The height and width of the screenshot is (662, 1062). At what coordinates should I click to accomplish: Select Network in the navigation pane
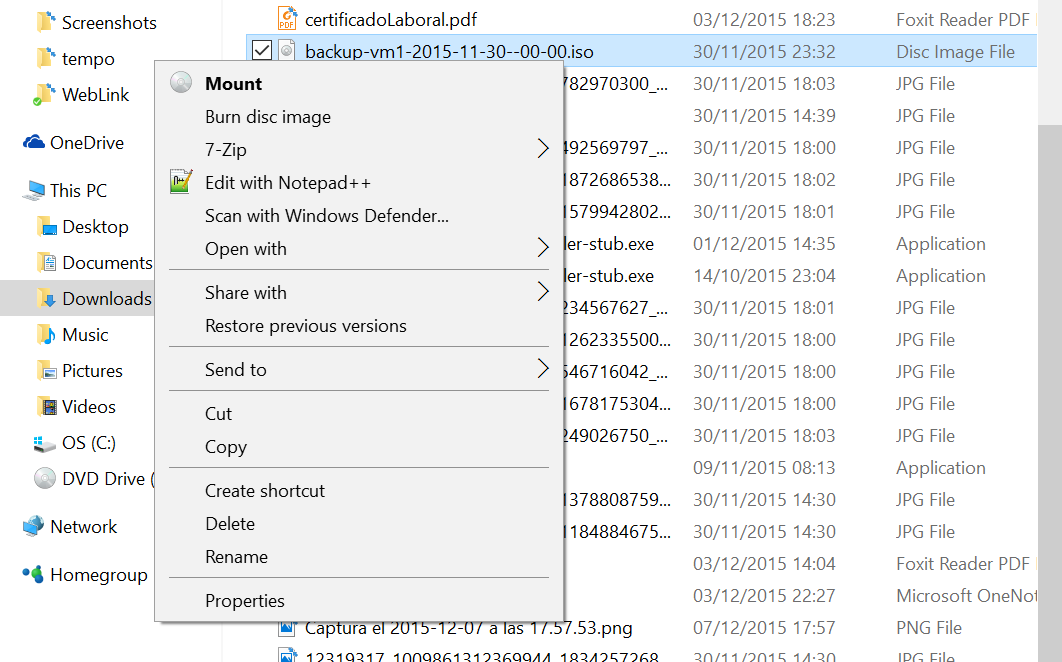(83, 527)
